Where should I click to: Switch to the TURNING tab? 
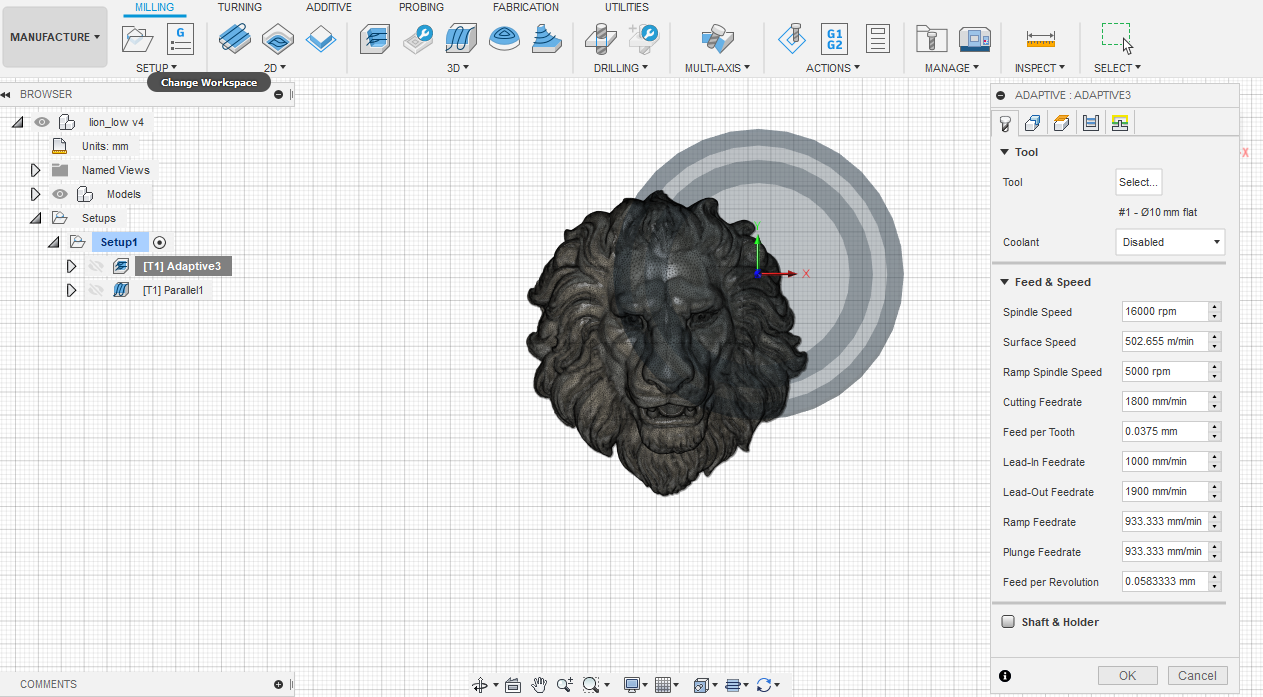point(239,7)
